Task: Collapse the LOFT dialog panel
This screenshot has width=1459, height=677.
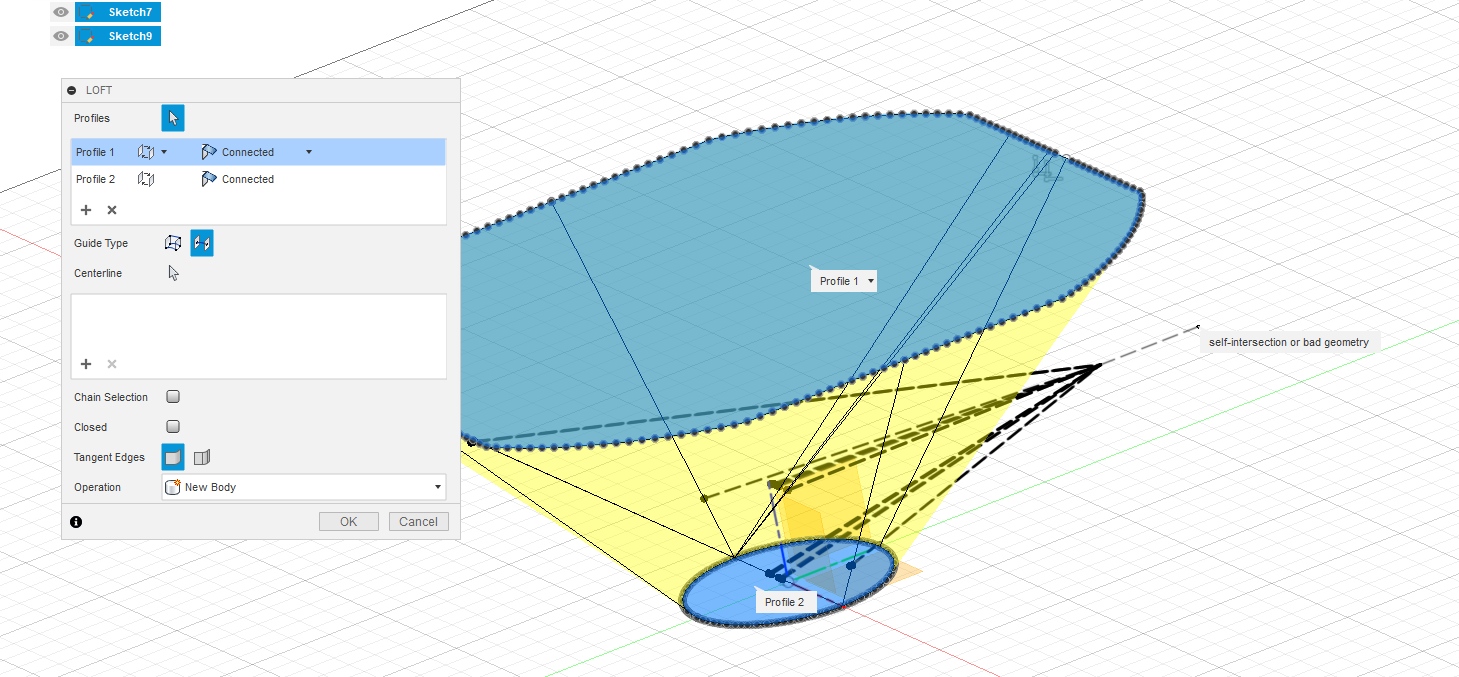Action: click(x=72, y=90)
